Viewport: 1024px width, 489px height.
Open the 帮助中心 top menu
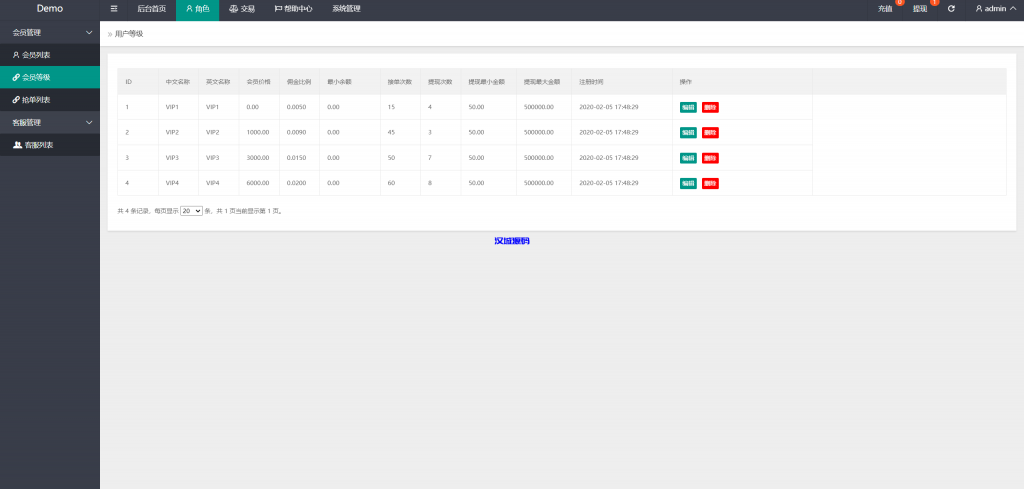click(x=293, y=8)
